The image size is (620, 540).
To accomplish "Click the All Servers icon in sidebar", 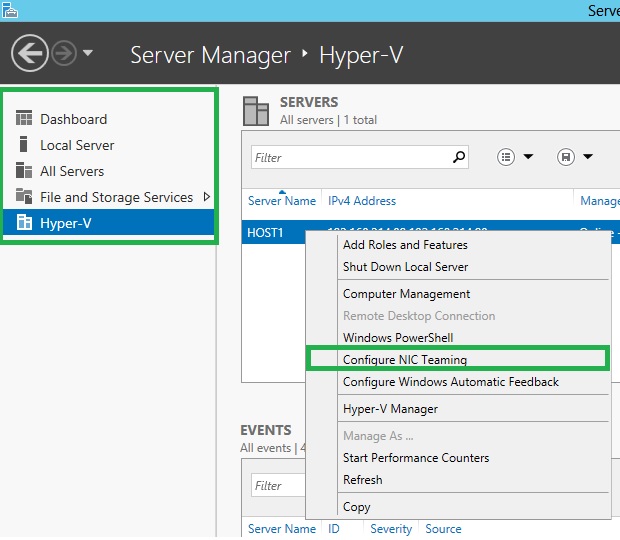I will (x=24, y=170).
